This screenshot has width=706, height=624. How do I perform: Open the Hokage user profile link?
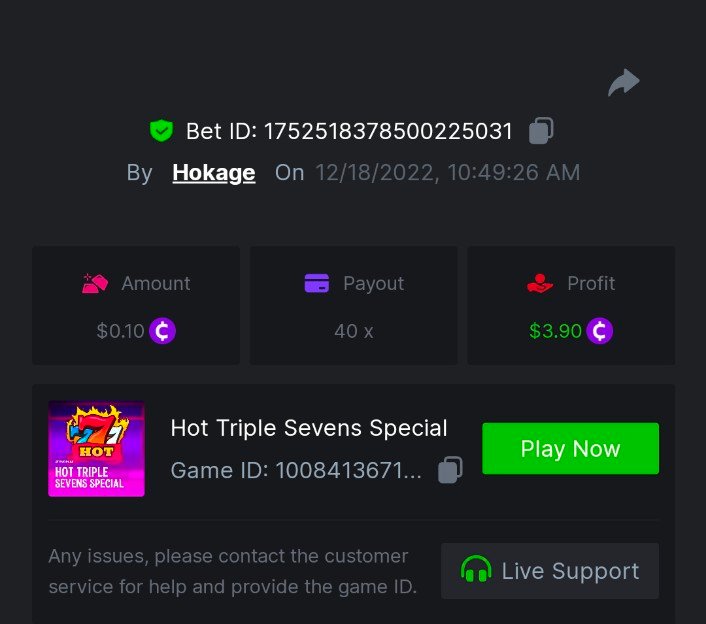pos(214,173)
